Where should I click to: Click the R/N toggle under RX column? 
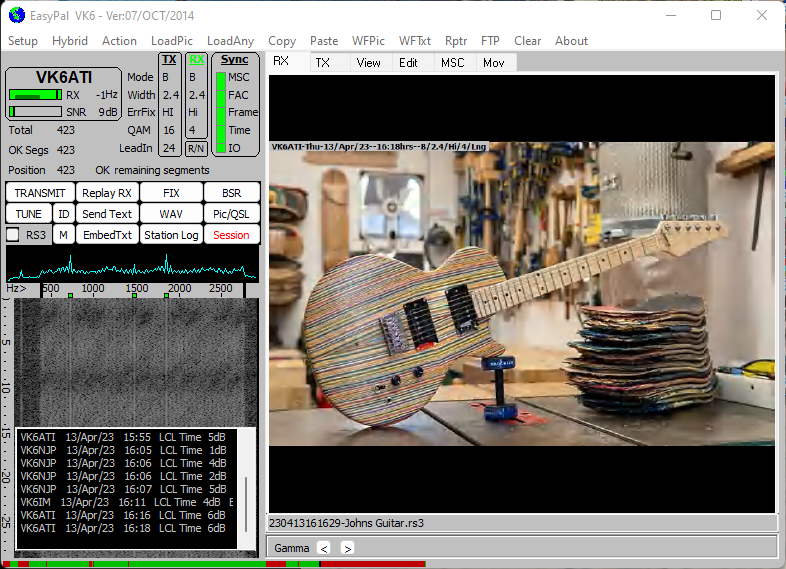pyautogui.click(x=197, y=148)
